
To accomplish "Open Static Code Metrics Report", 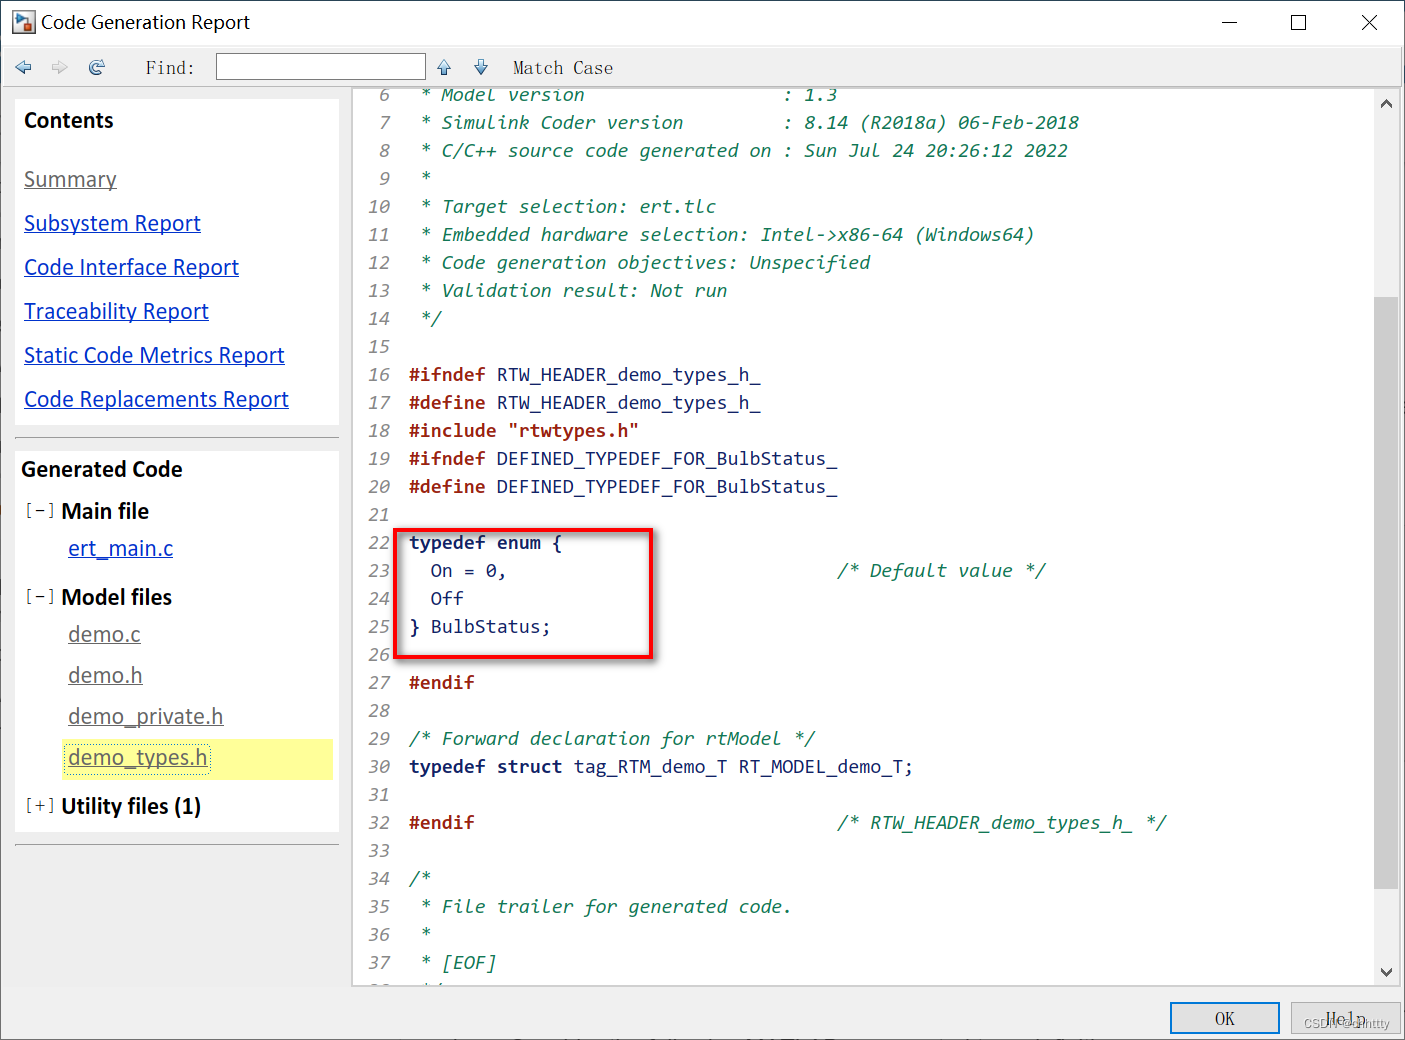I will click(154, 356).
